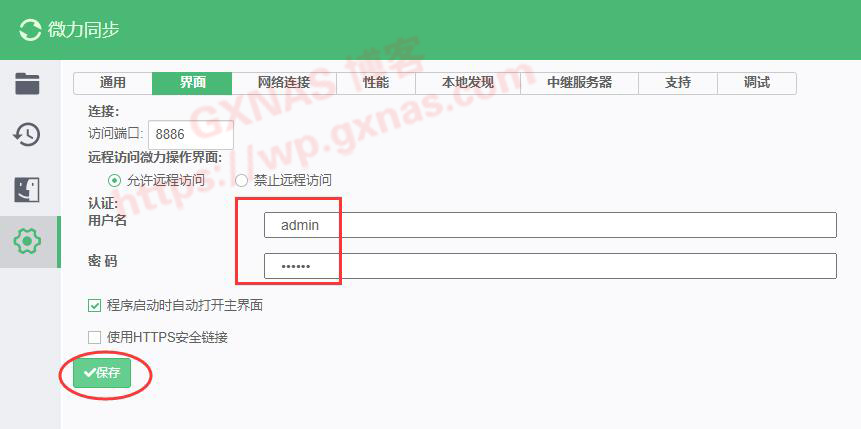Open the history clock icon in sidebar

[x=27, y=135]
